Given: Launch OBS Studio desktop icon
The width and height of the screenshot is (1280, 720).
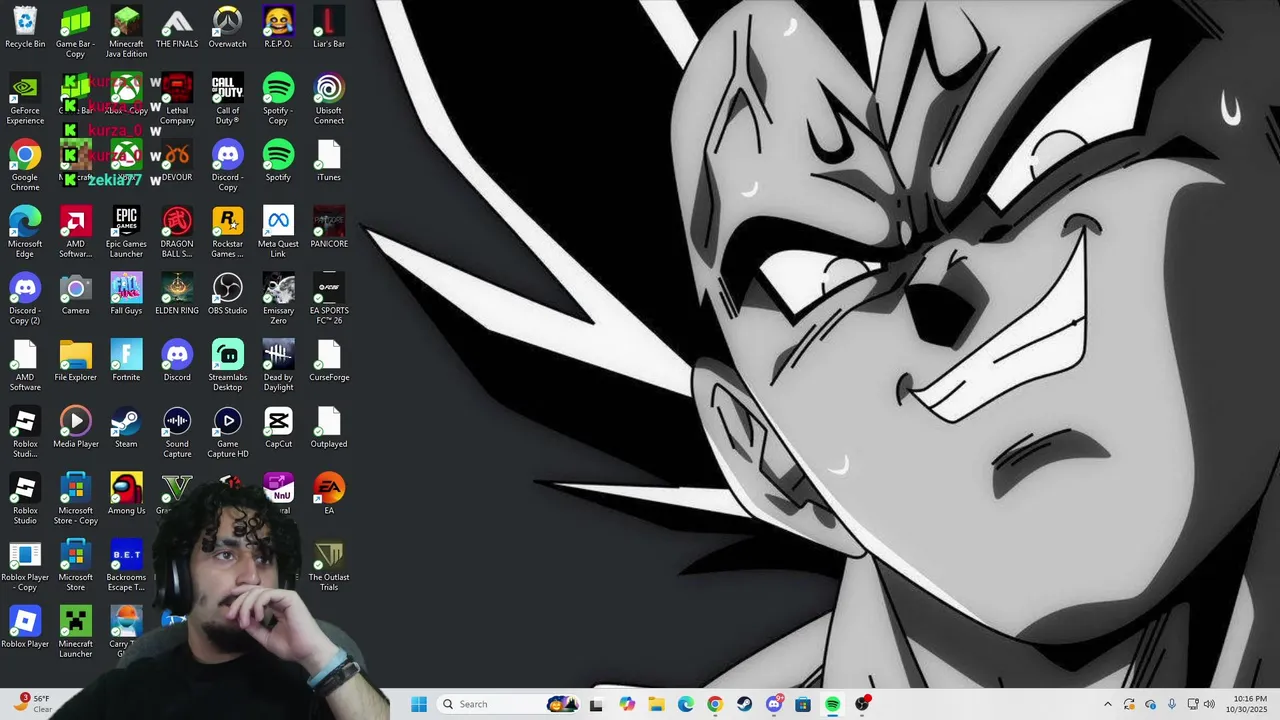Looking at the screenshot, I should coord(228,294).
